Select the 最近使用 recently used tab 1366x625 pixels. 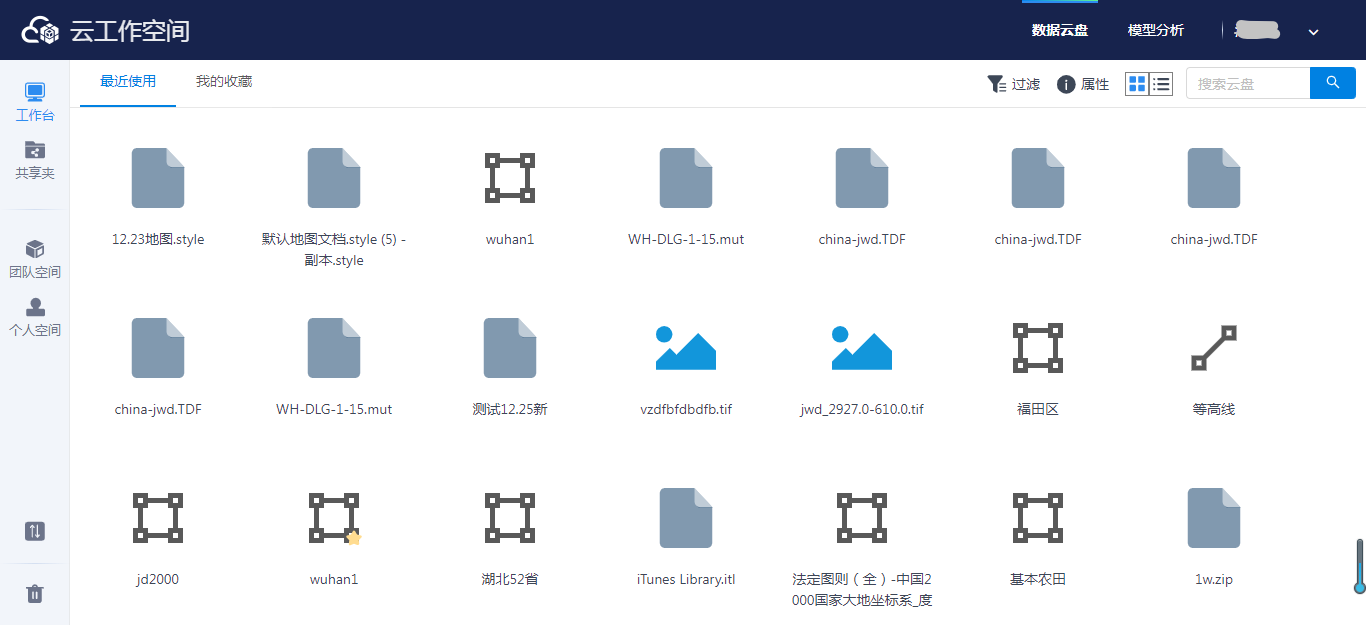click(128, 82)
